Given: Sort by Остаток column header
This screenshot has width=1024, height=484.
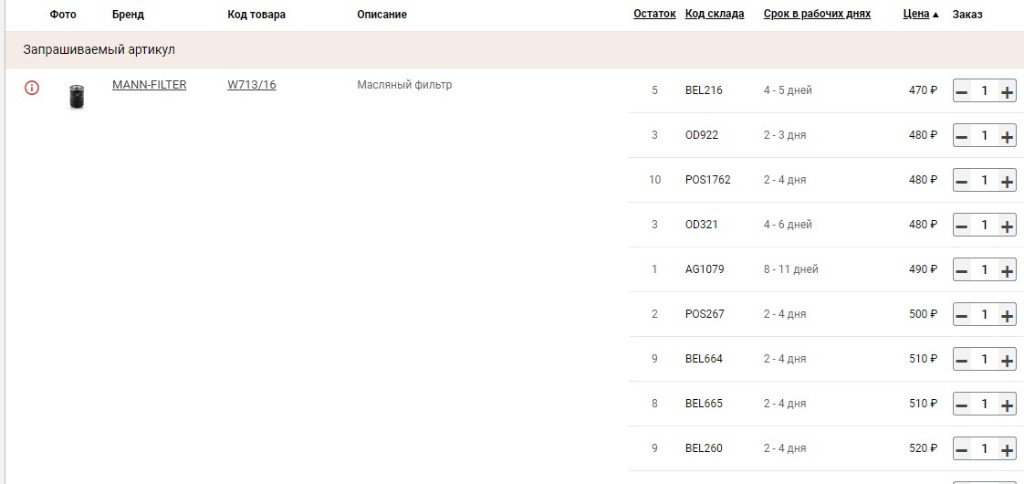Looking at the screenshot, I should (x=654, y=14).
